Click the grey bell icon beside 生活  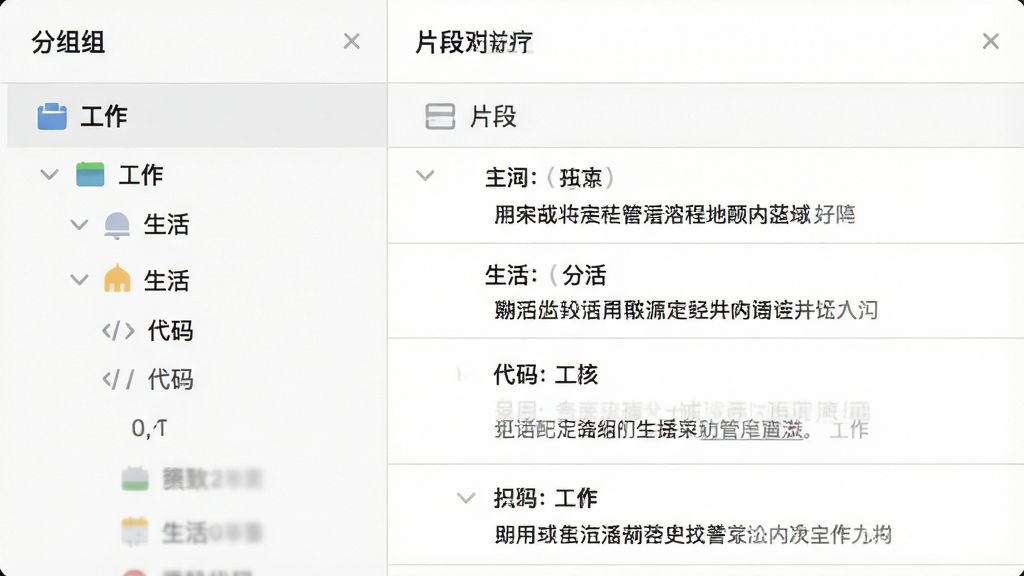117,225
